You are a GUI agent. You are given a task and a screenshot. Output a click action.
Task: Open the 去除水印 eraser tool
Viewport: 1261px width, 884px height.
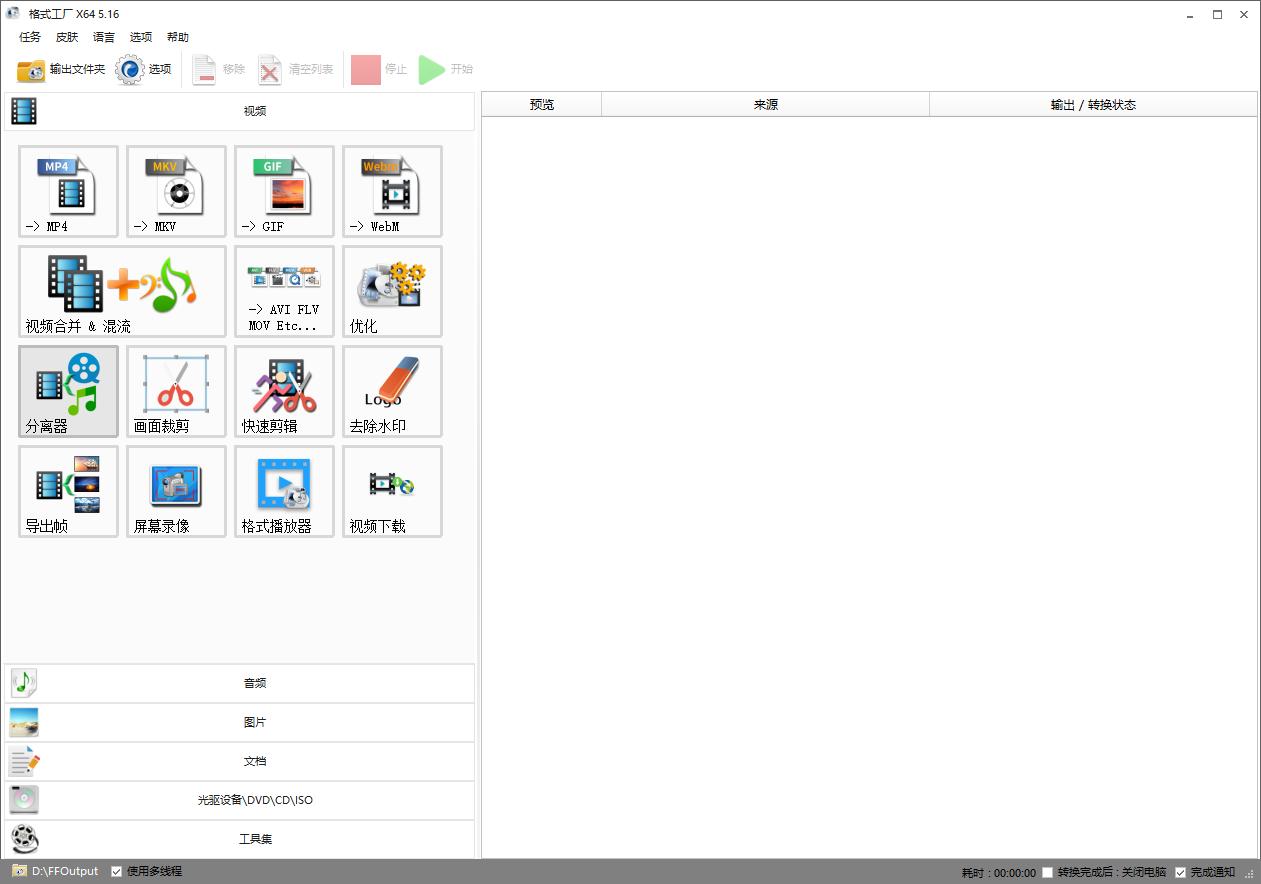[392, 391]
